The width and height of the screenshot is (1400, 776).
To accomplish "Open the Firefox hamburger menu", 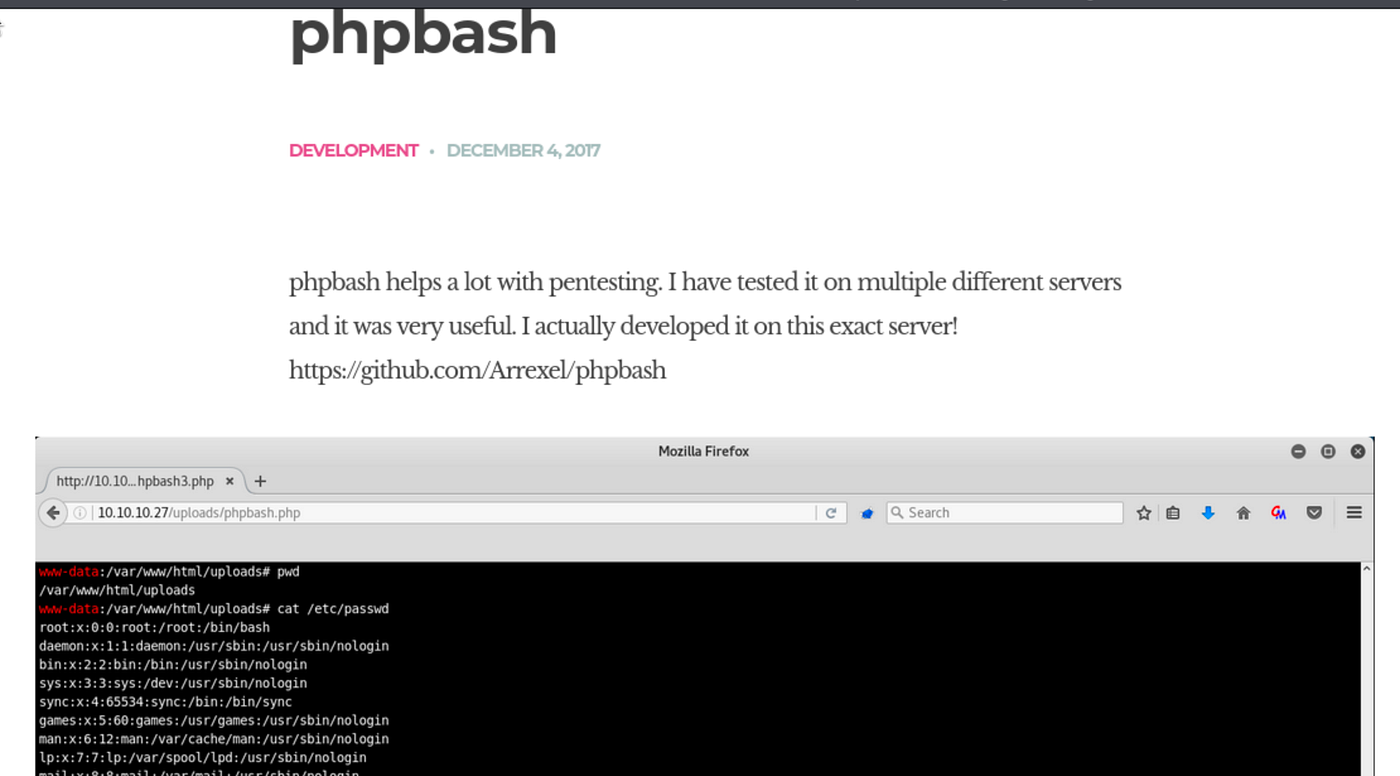I will 1354,513.
